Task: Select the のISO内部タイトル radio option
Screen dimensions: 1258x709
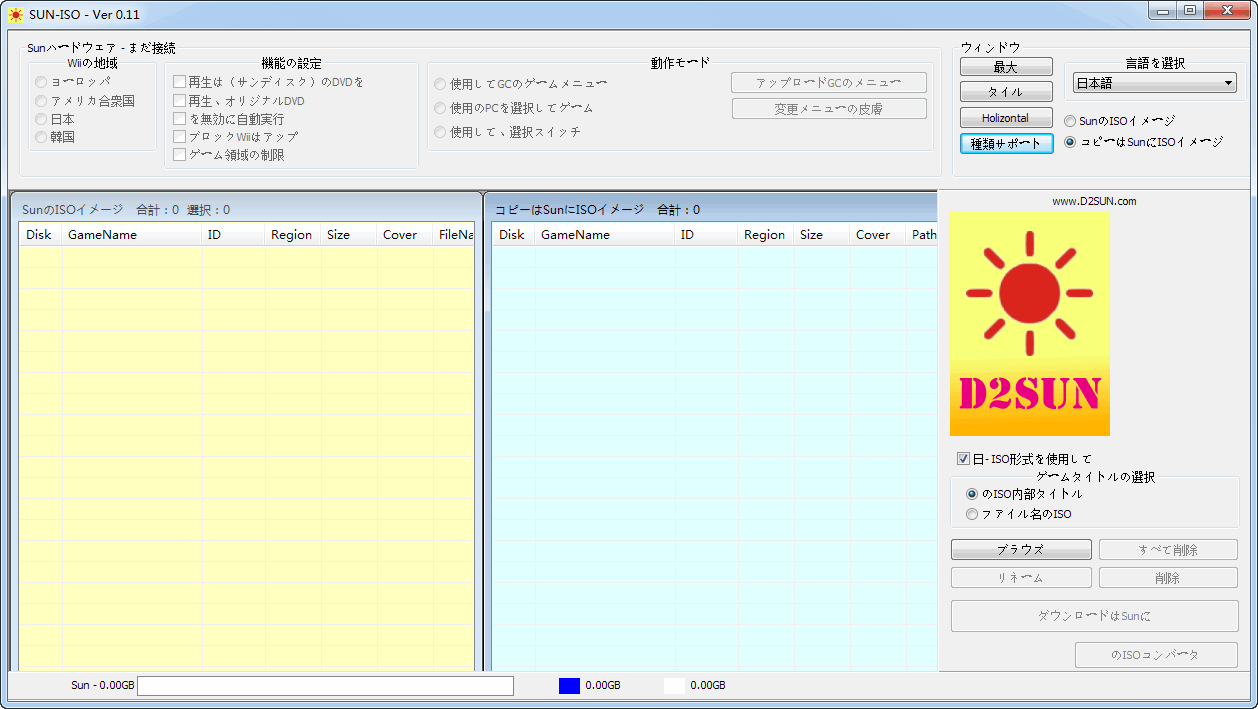Action: coord(972,494)
